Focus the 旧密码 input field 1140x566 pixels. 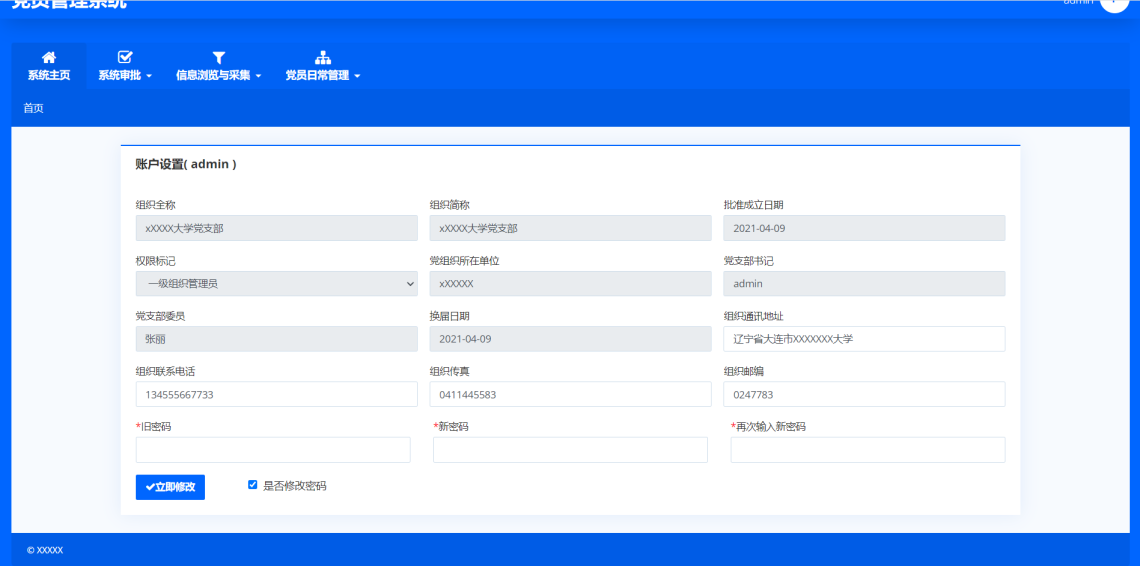click(x=273, y=450)
